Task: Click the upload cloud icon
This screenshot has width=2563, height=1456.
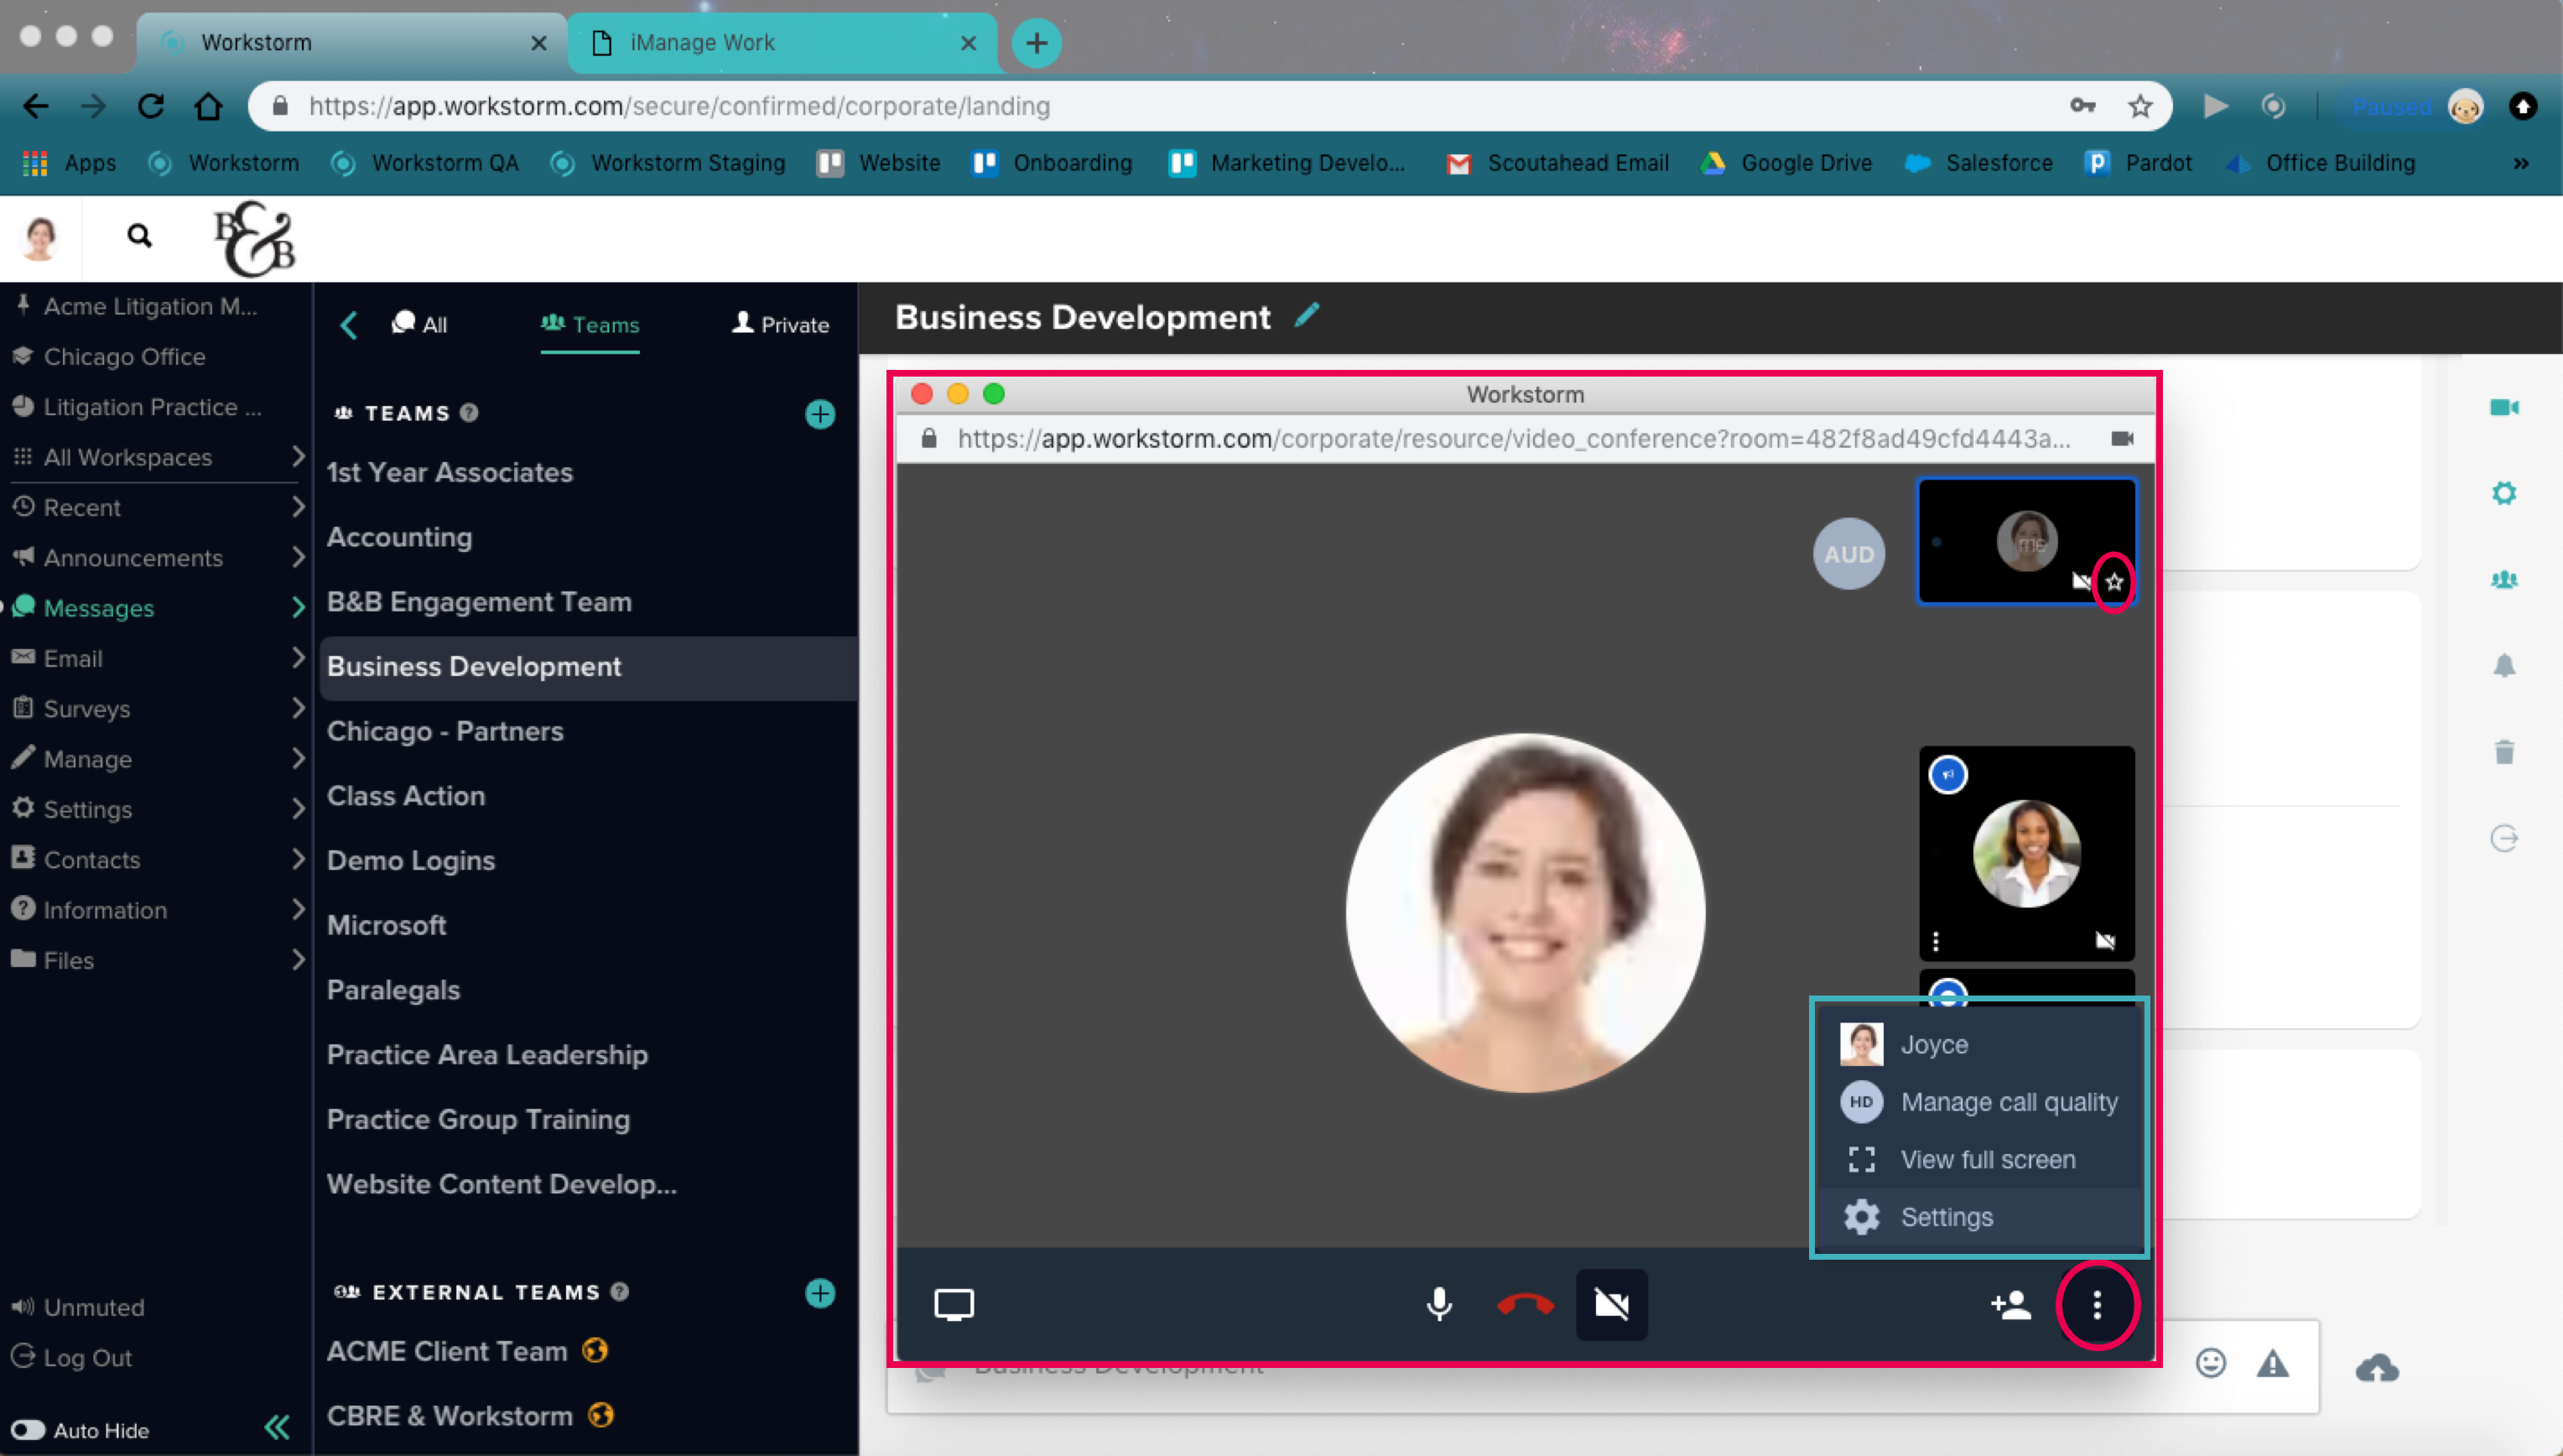Action: (2376, 1367)
